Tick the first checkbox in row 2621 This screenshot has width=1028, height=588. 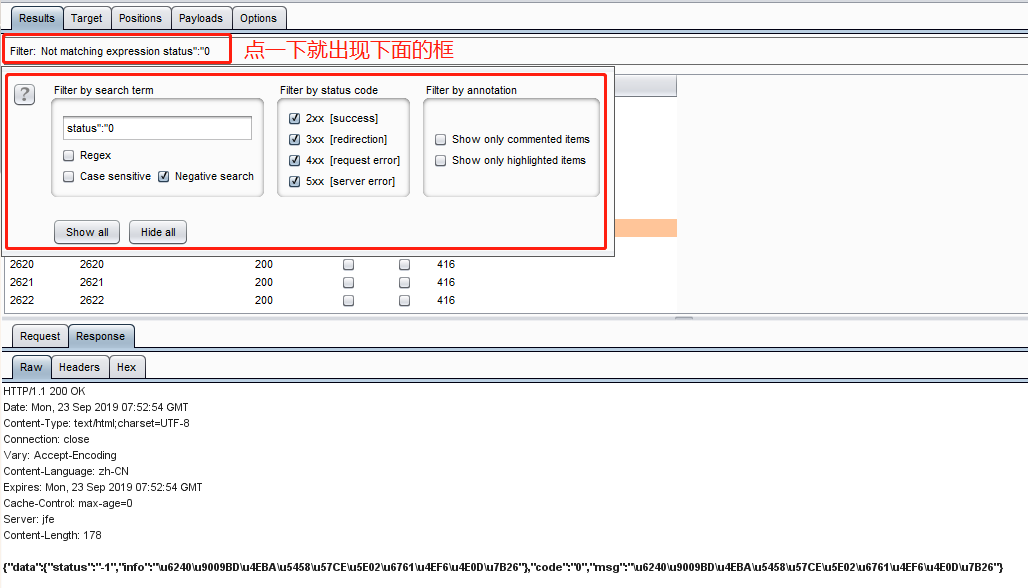tap(349, 283)
